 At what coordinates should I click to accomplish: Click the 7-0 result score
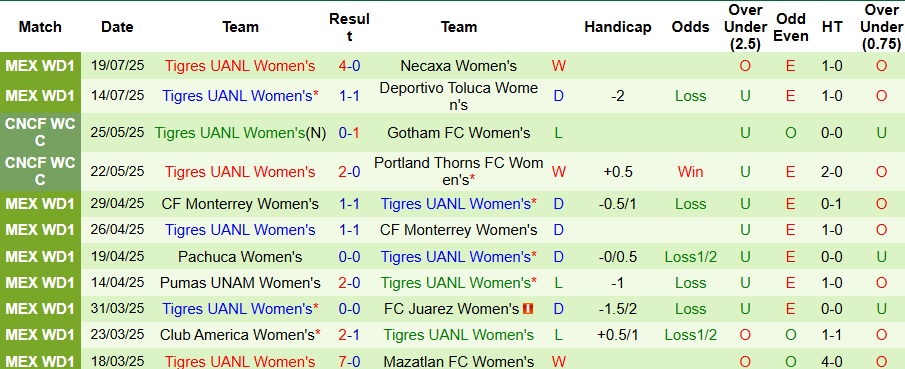click(x=349, y=362)
